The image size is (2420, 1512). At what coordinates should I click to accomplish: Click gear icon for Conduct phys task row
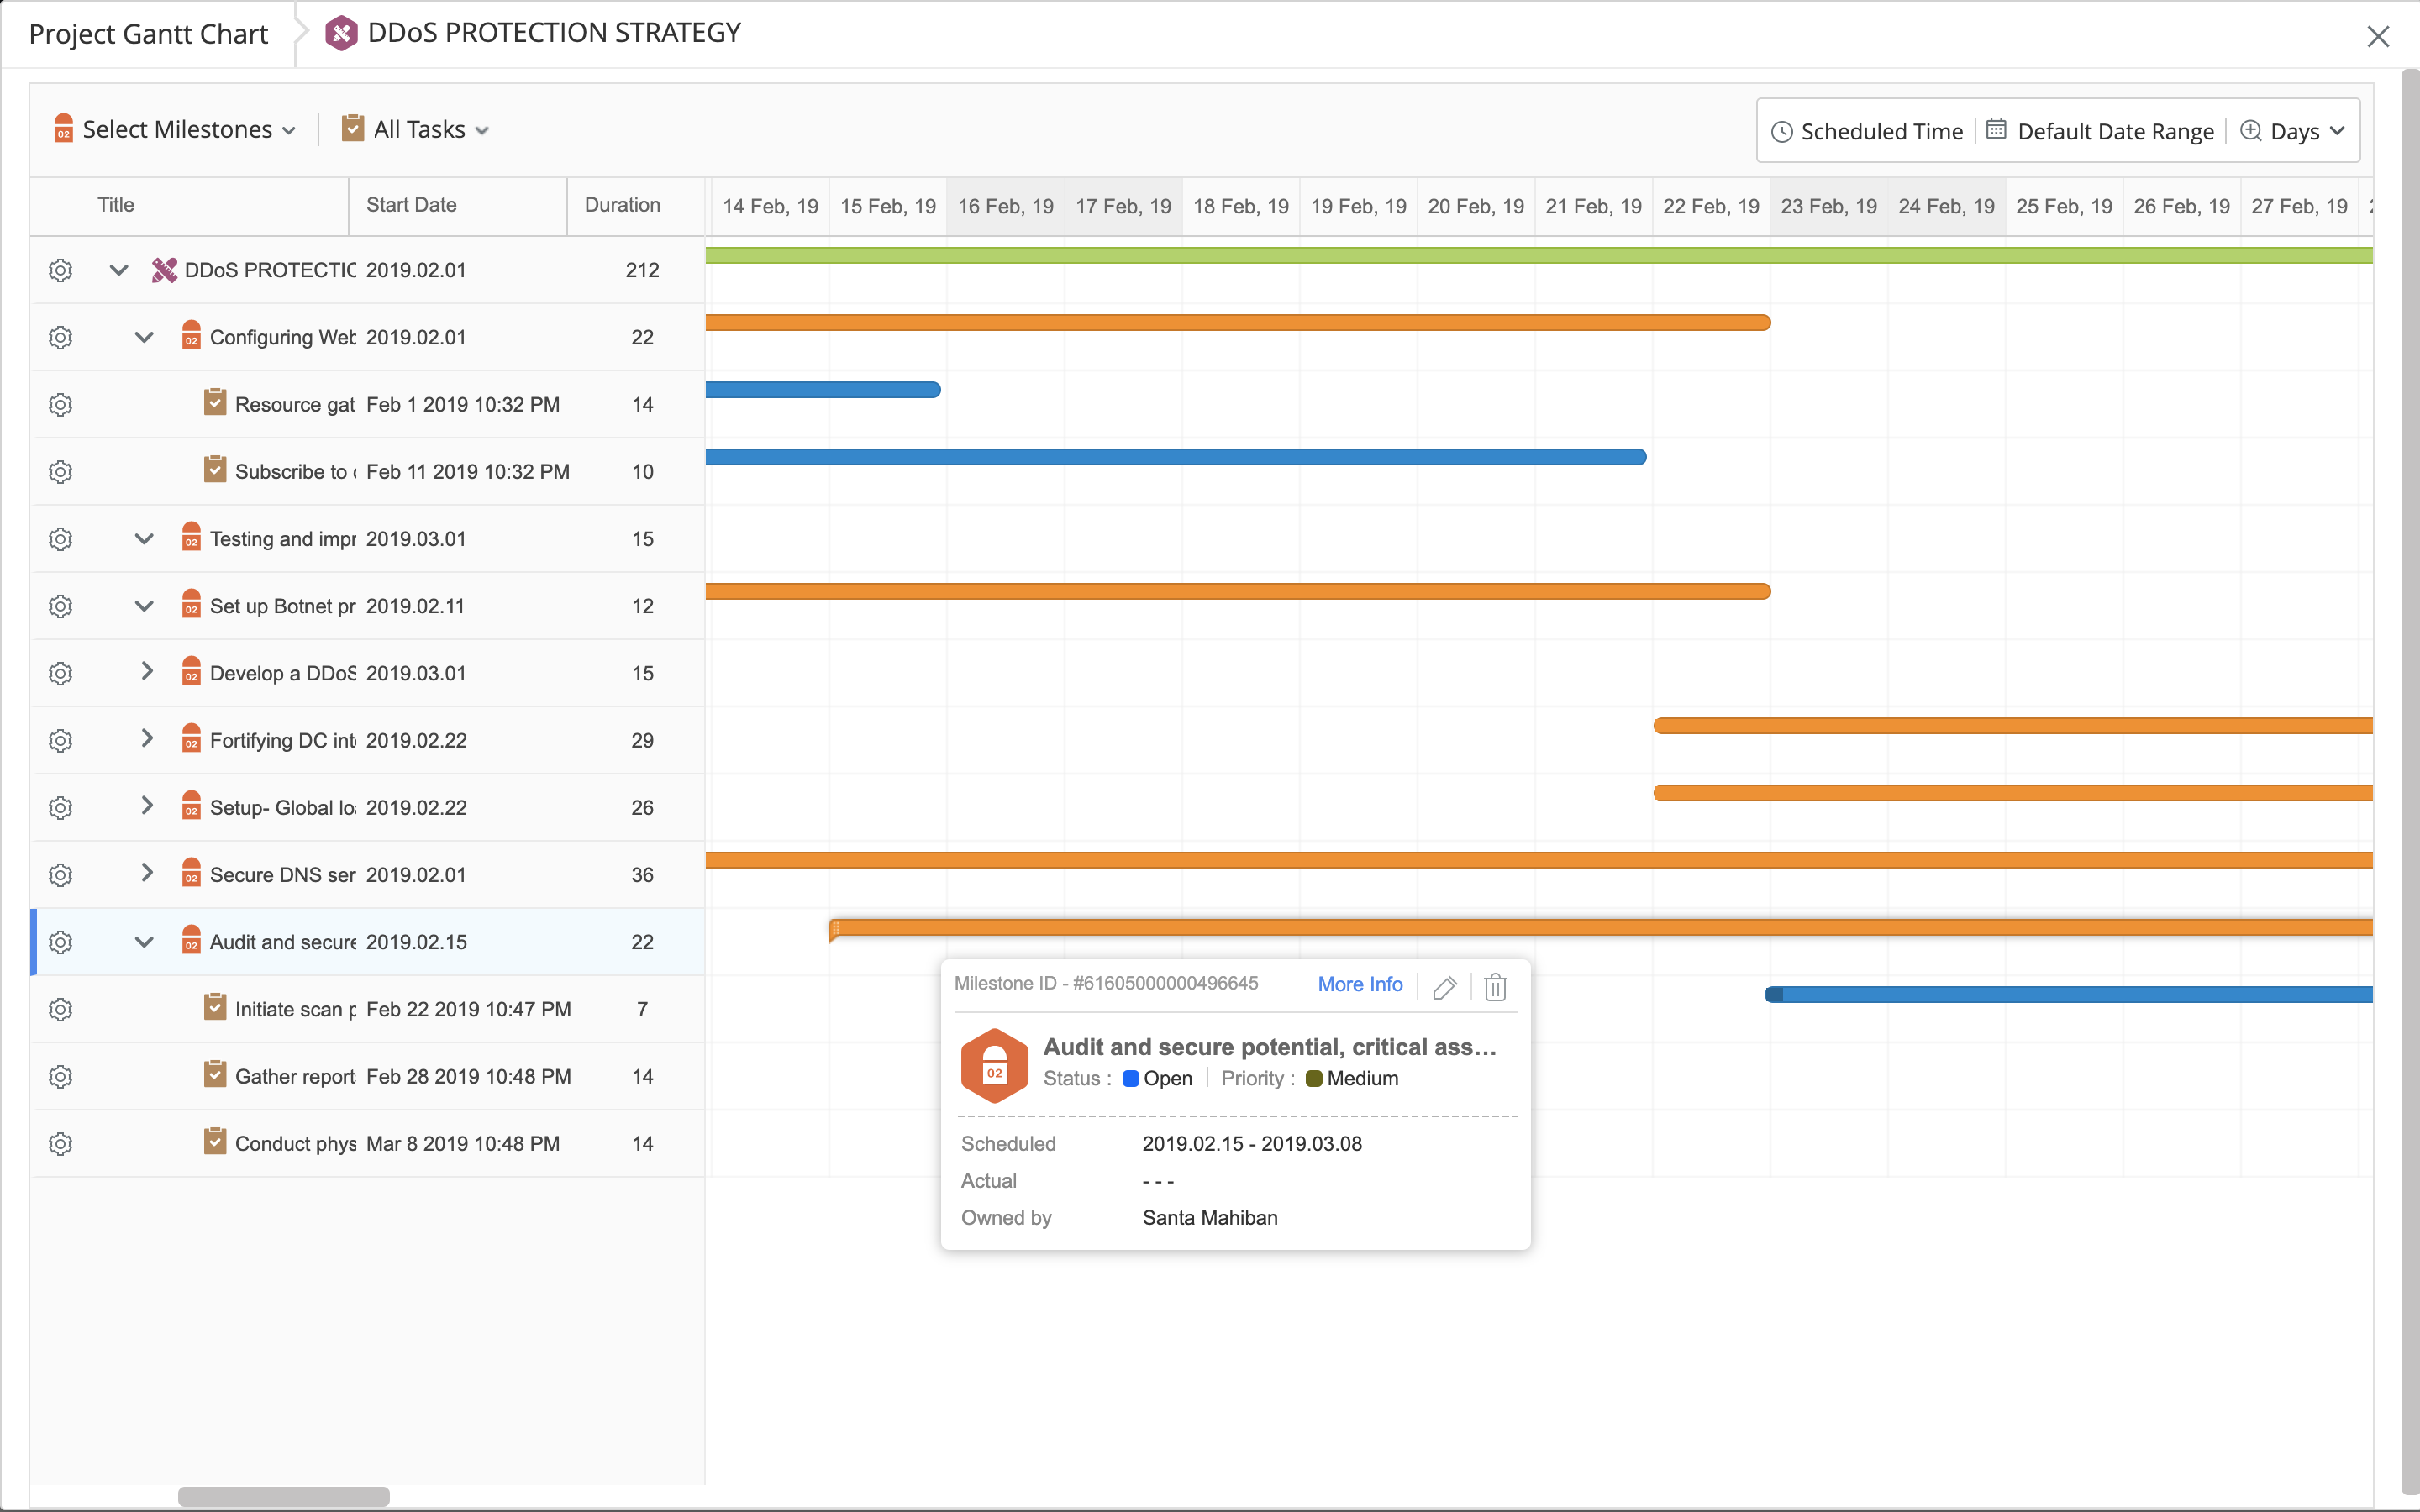pyautogui.click(x=61, y=1143)
